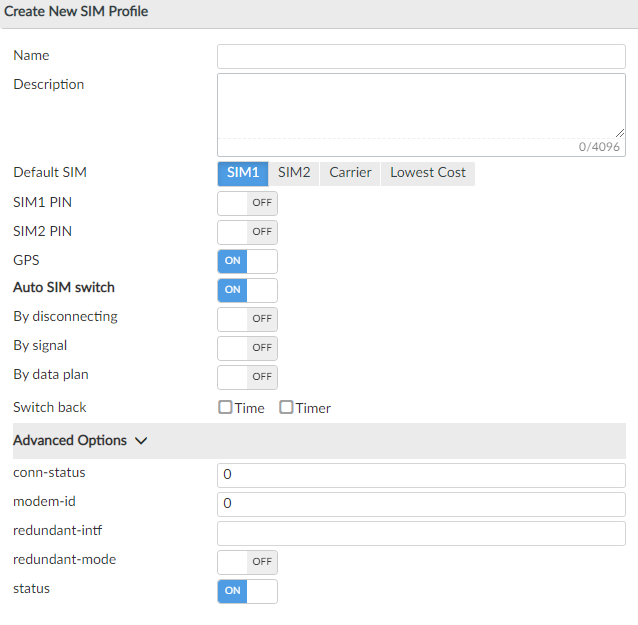Enable the By disconnecting toggle

[247, 319]
